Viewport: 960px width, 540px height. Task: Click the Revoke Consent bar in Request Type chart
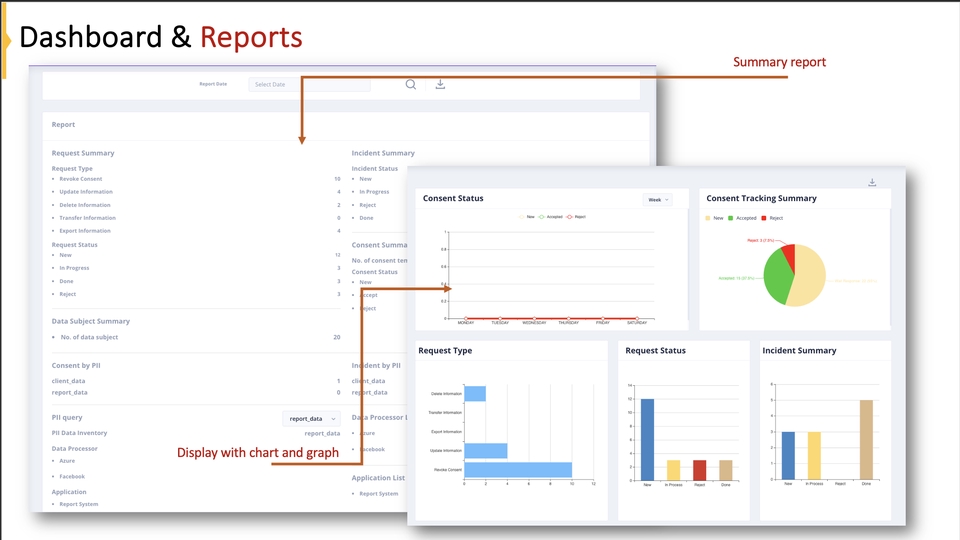(518, 470)
